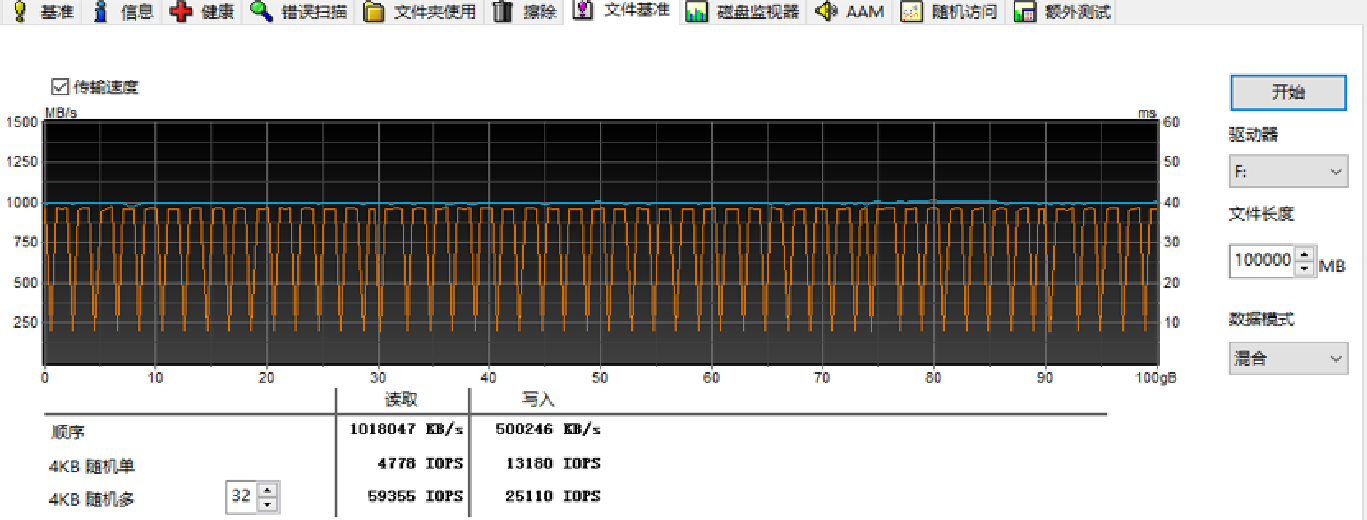The width and height of the screenshot is (1367, 520).
Task: Open the 驱动器 drive dropdown showing F:
Action: coord(1288,172)
